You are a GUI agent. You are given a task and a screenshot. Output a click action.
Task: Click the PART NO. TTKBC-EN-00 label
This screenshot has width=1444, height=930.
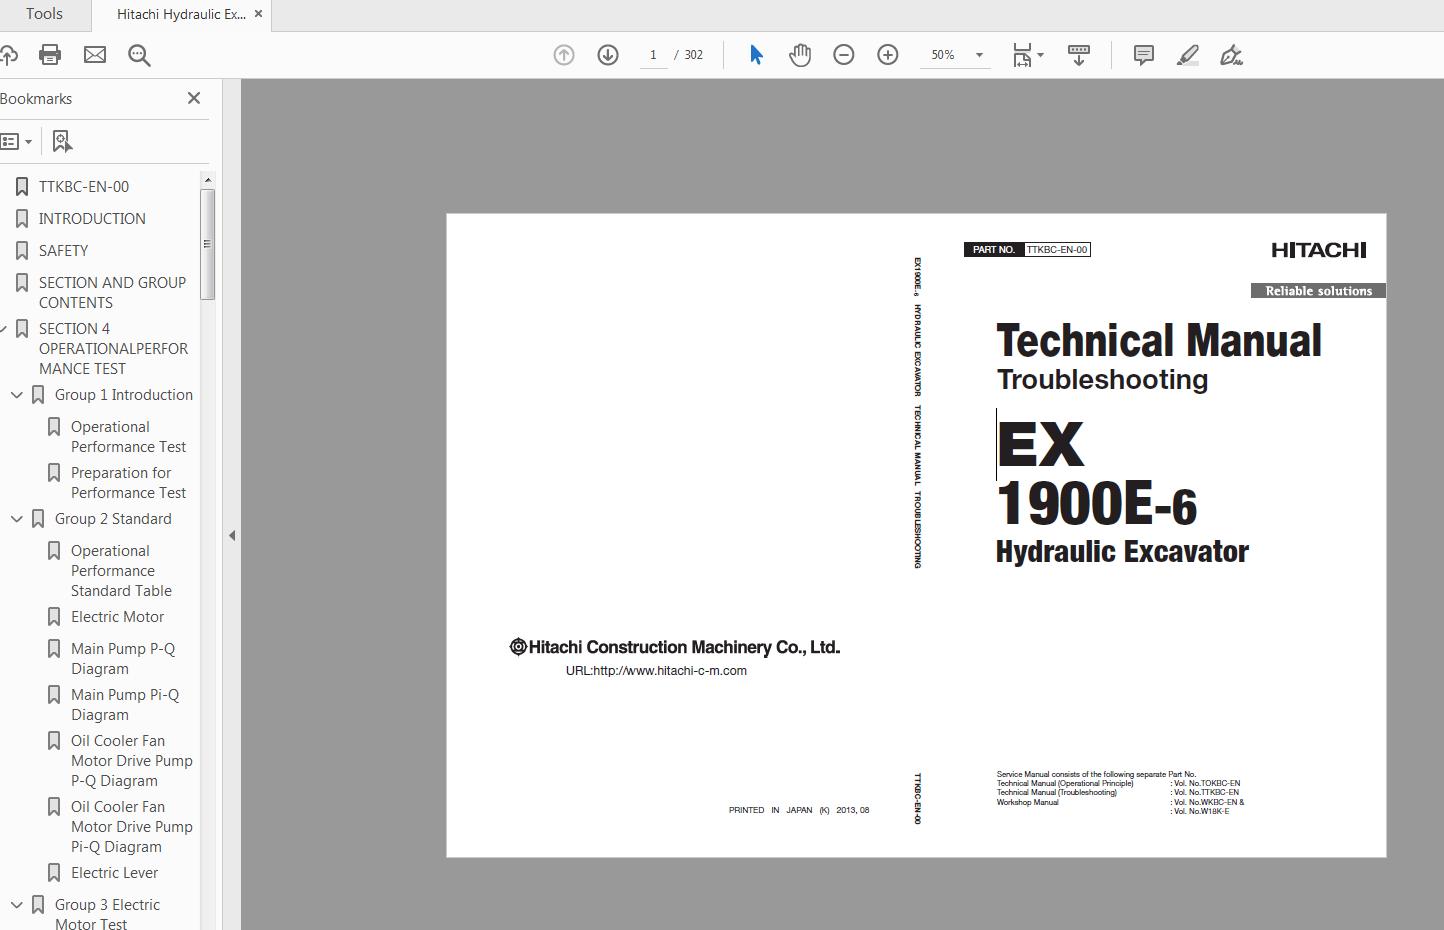[x=1027, y=249]
